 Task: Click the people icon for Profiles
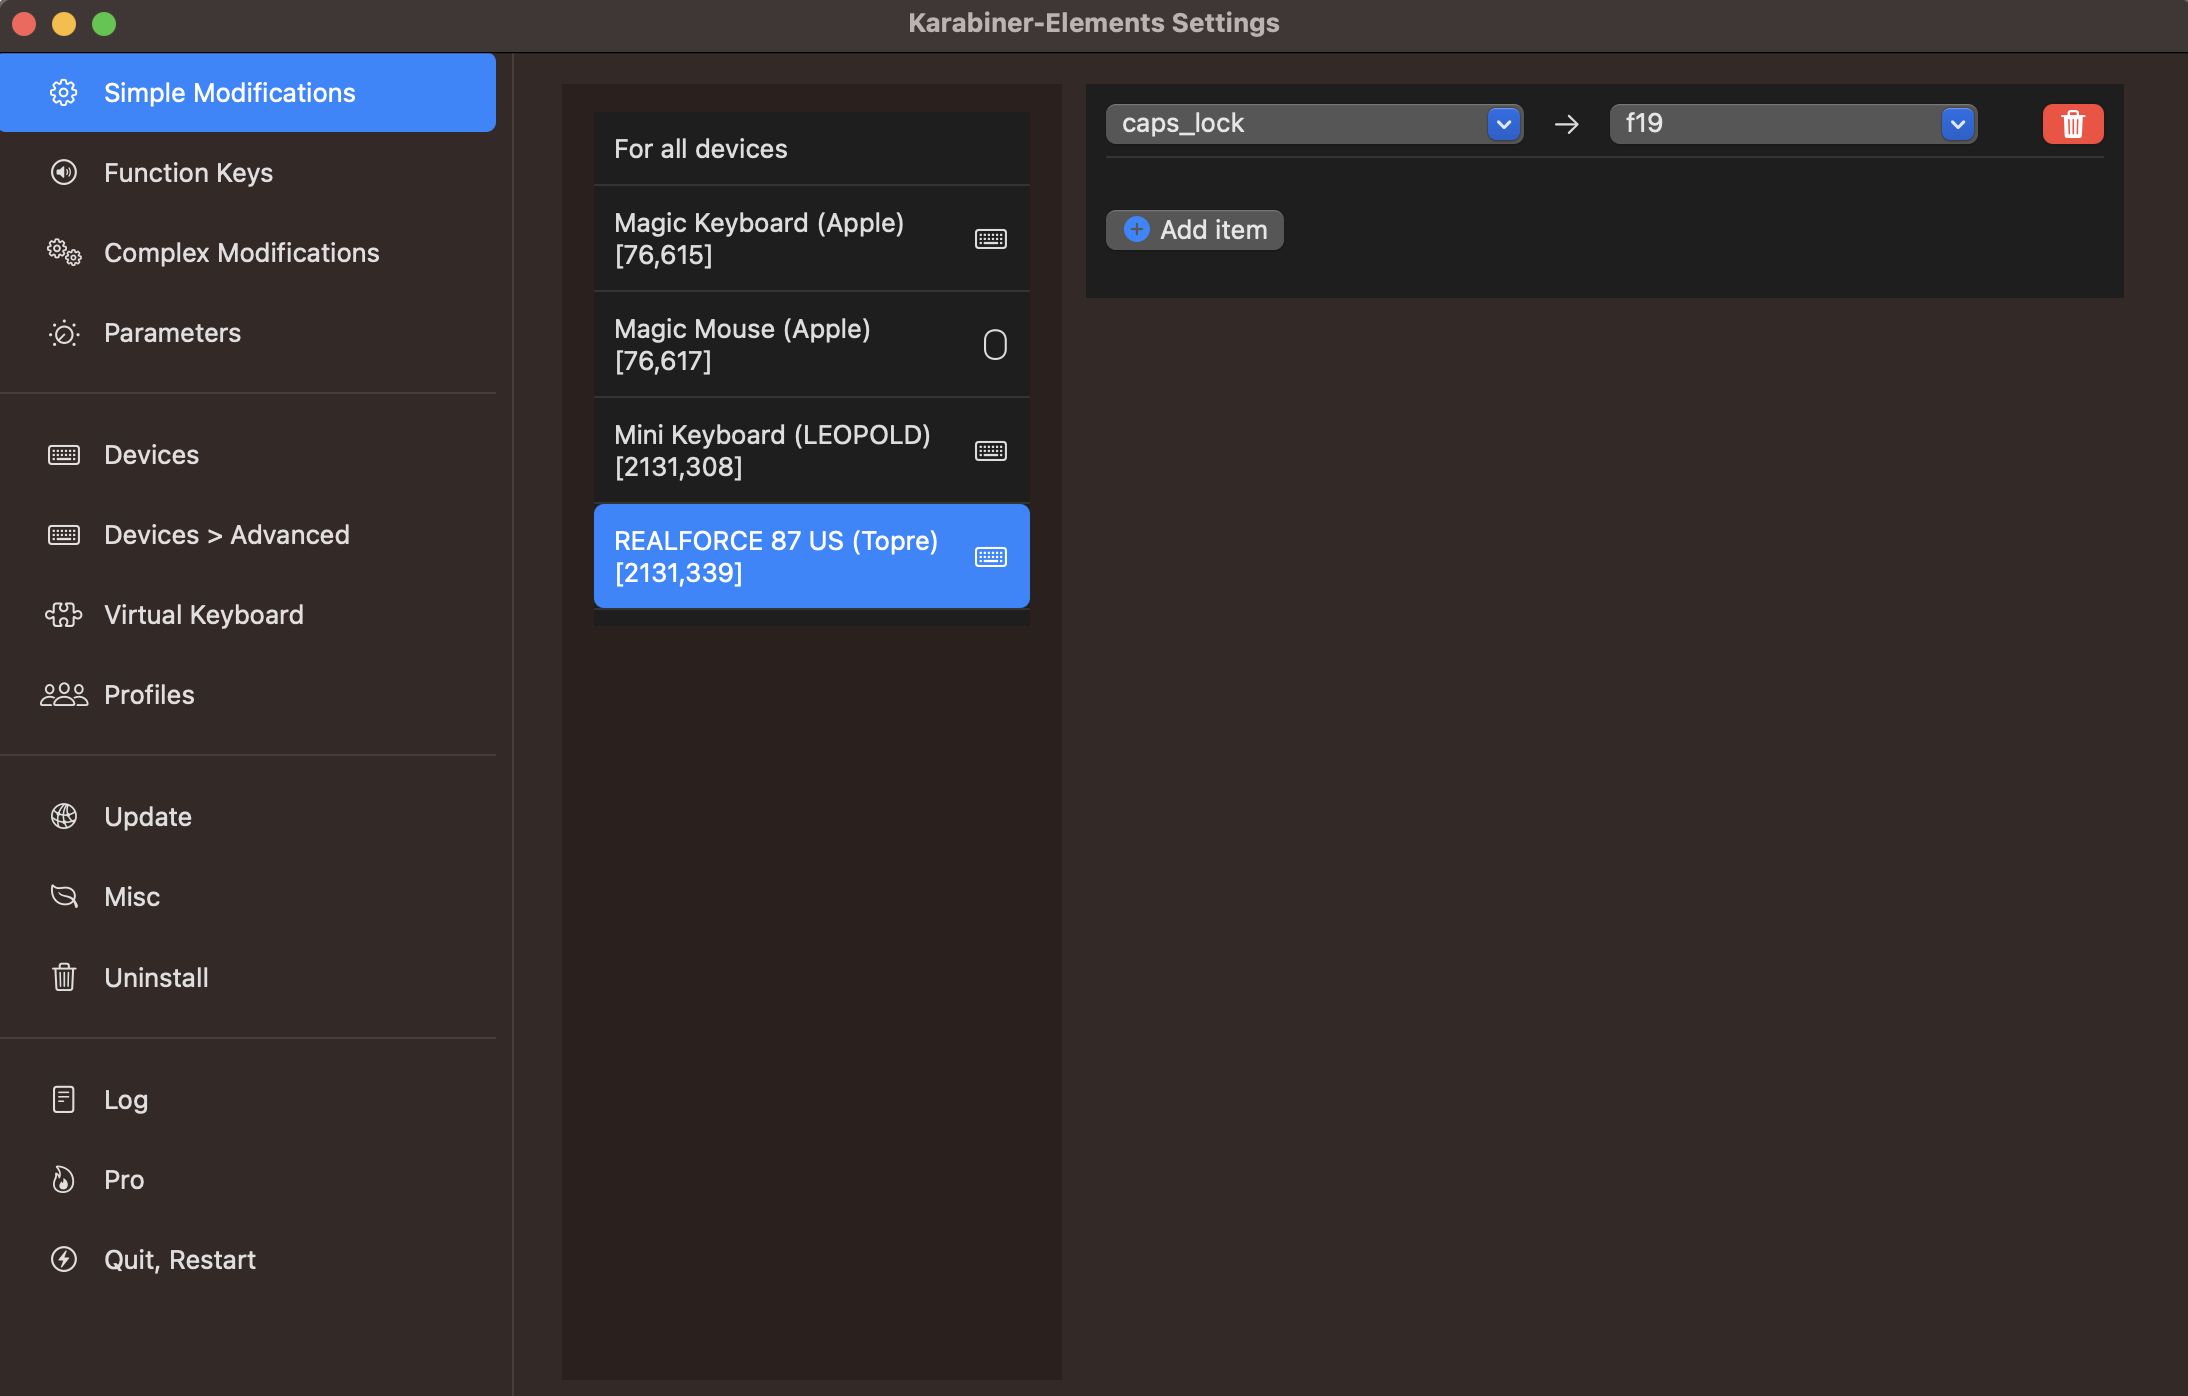[64, 695]
